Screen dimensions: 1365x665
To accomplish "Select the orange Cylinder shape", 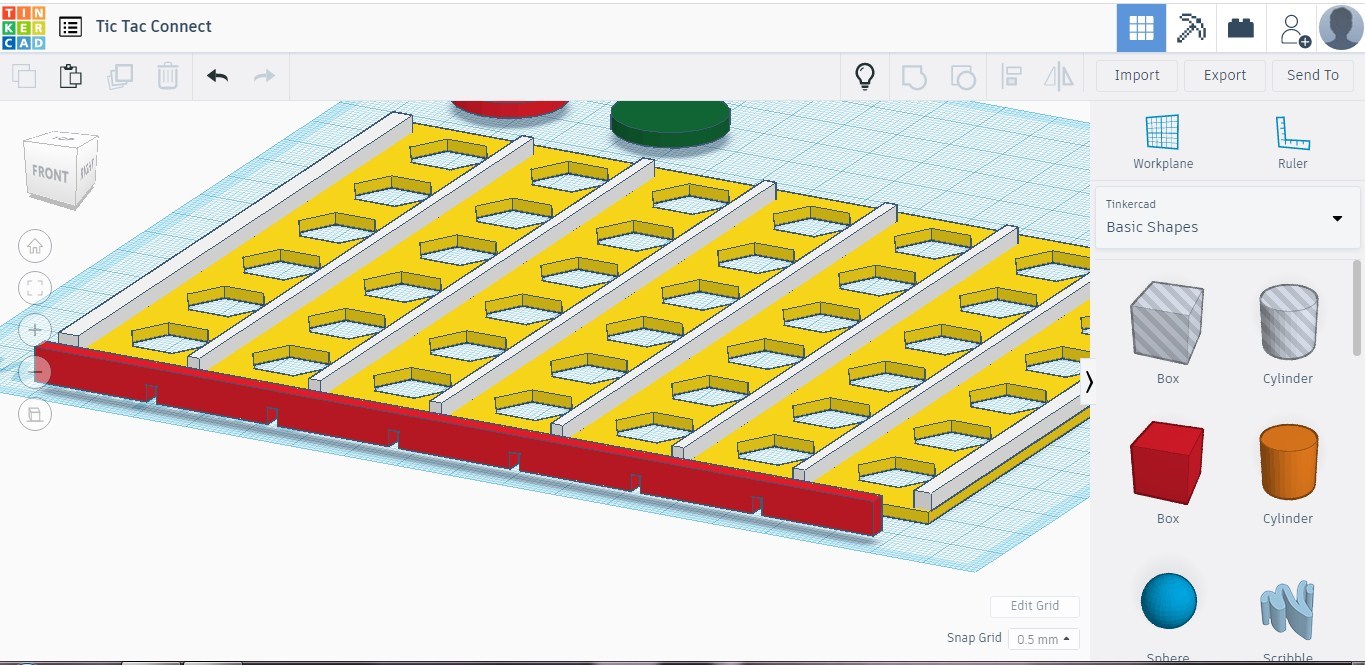I will [1288, 463].
